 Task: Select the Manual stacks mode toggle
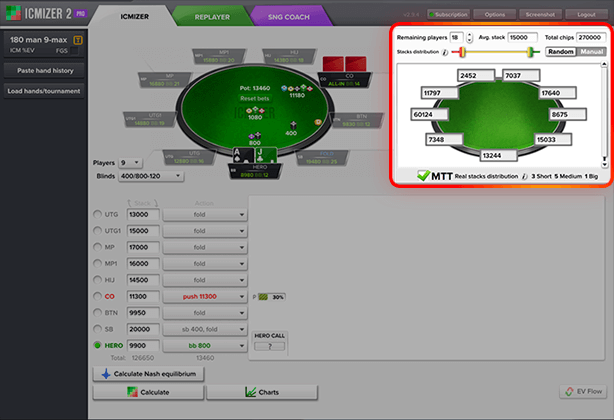[x=591, y=51]
